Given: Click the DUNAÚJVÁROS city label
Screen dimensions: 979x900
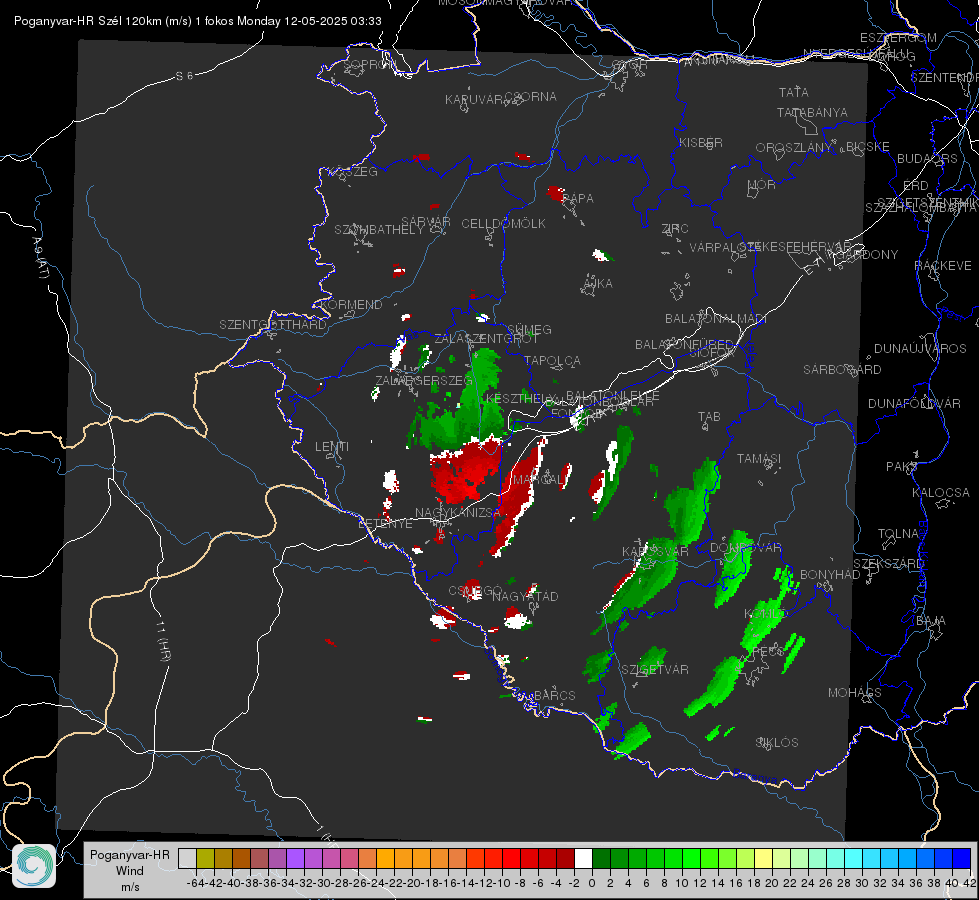Looking at the screenshot, I should [x=920, y=349].
